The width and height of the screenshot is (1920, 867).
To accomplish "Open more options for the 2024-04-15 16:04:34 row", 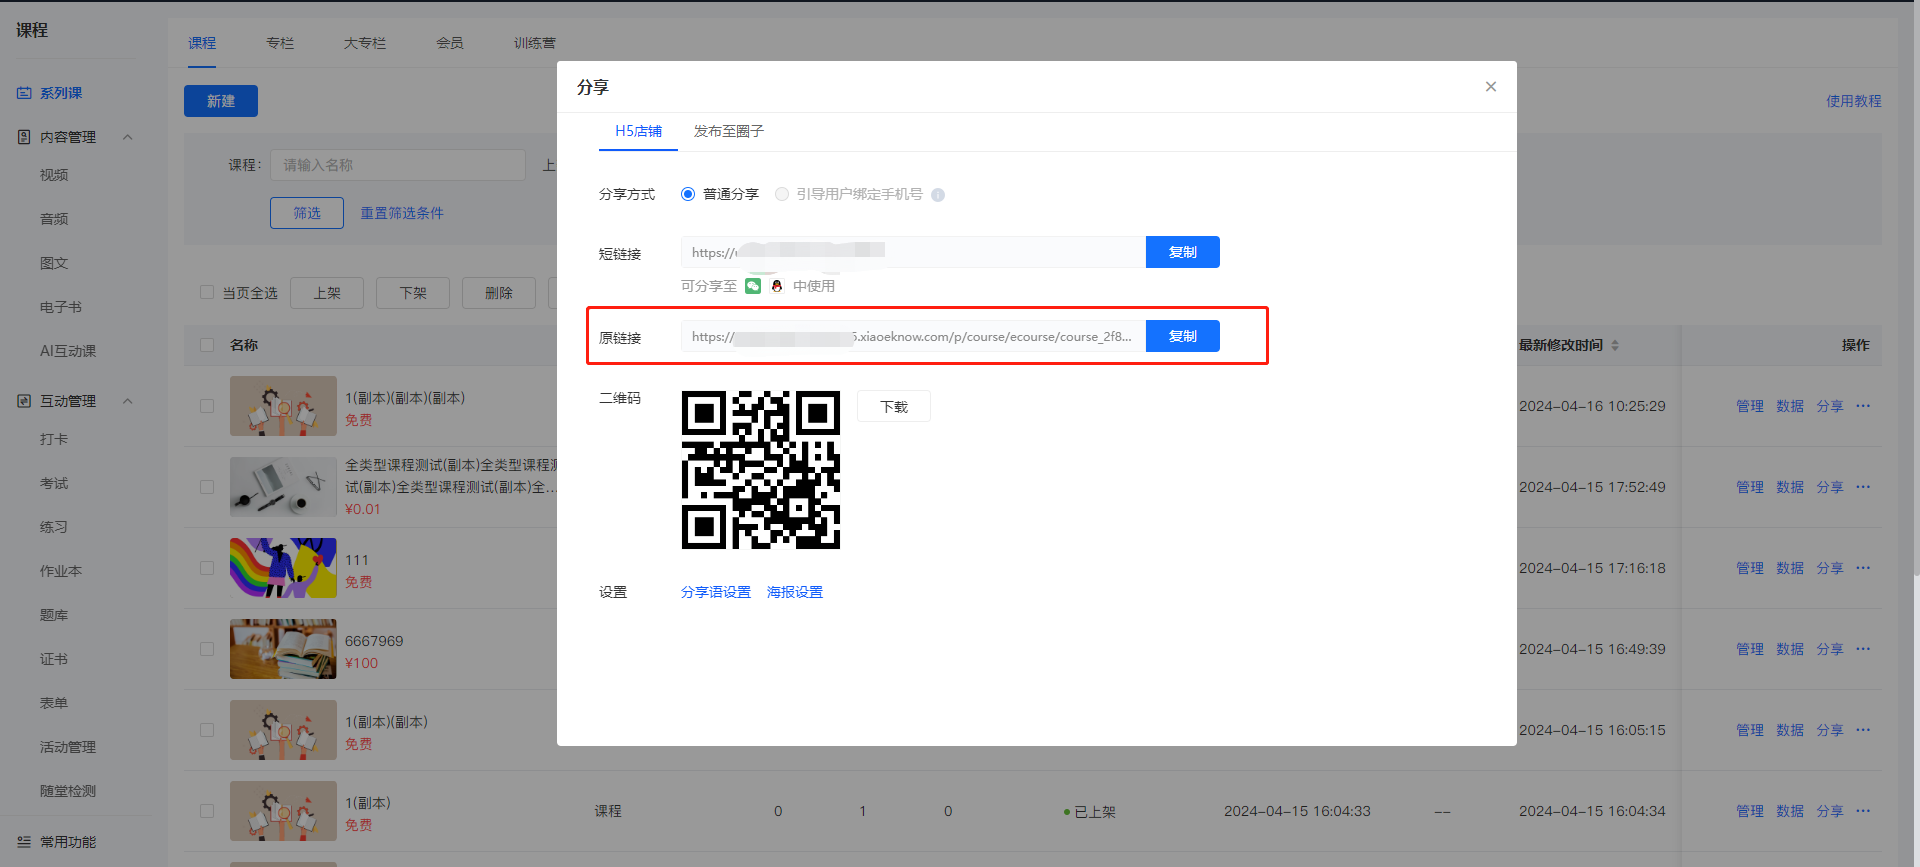I will point(1863,811).
